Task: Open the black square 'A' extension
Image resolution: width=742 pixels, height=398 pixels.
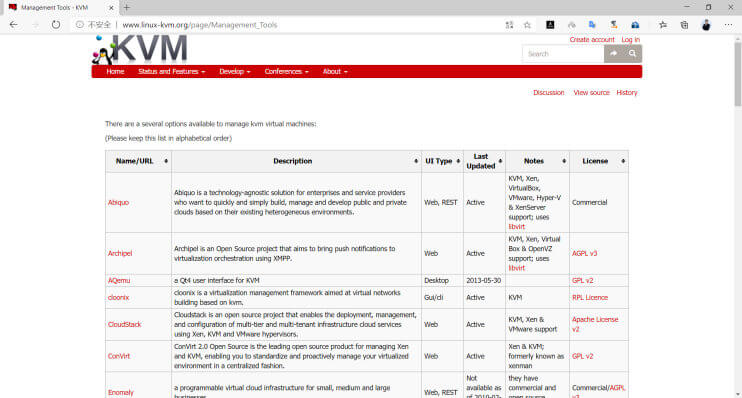Action: [550, 25]
